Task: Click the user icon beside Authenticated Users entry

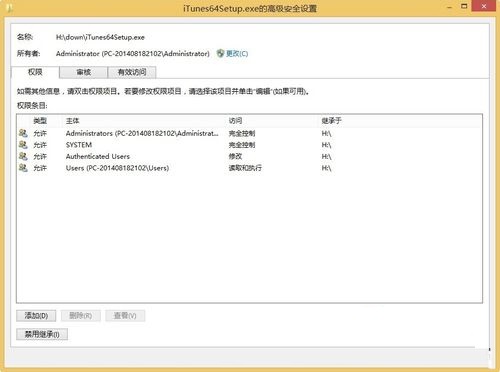Action: point(23,156)
